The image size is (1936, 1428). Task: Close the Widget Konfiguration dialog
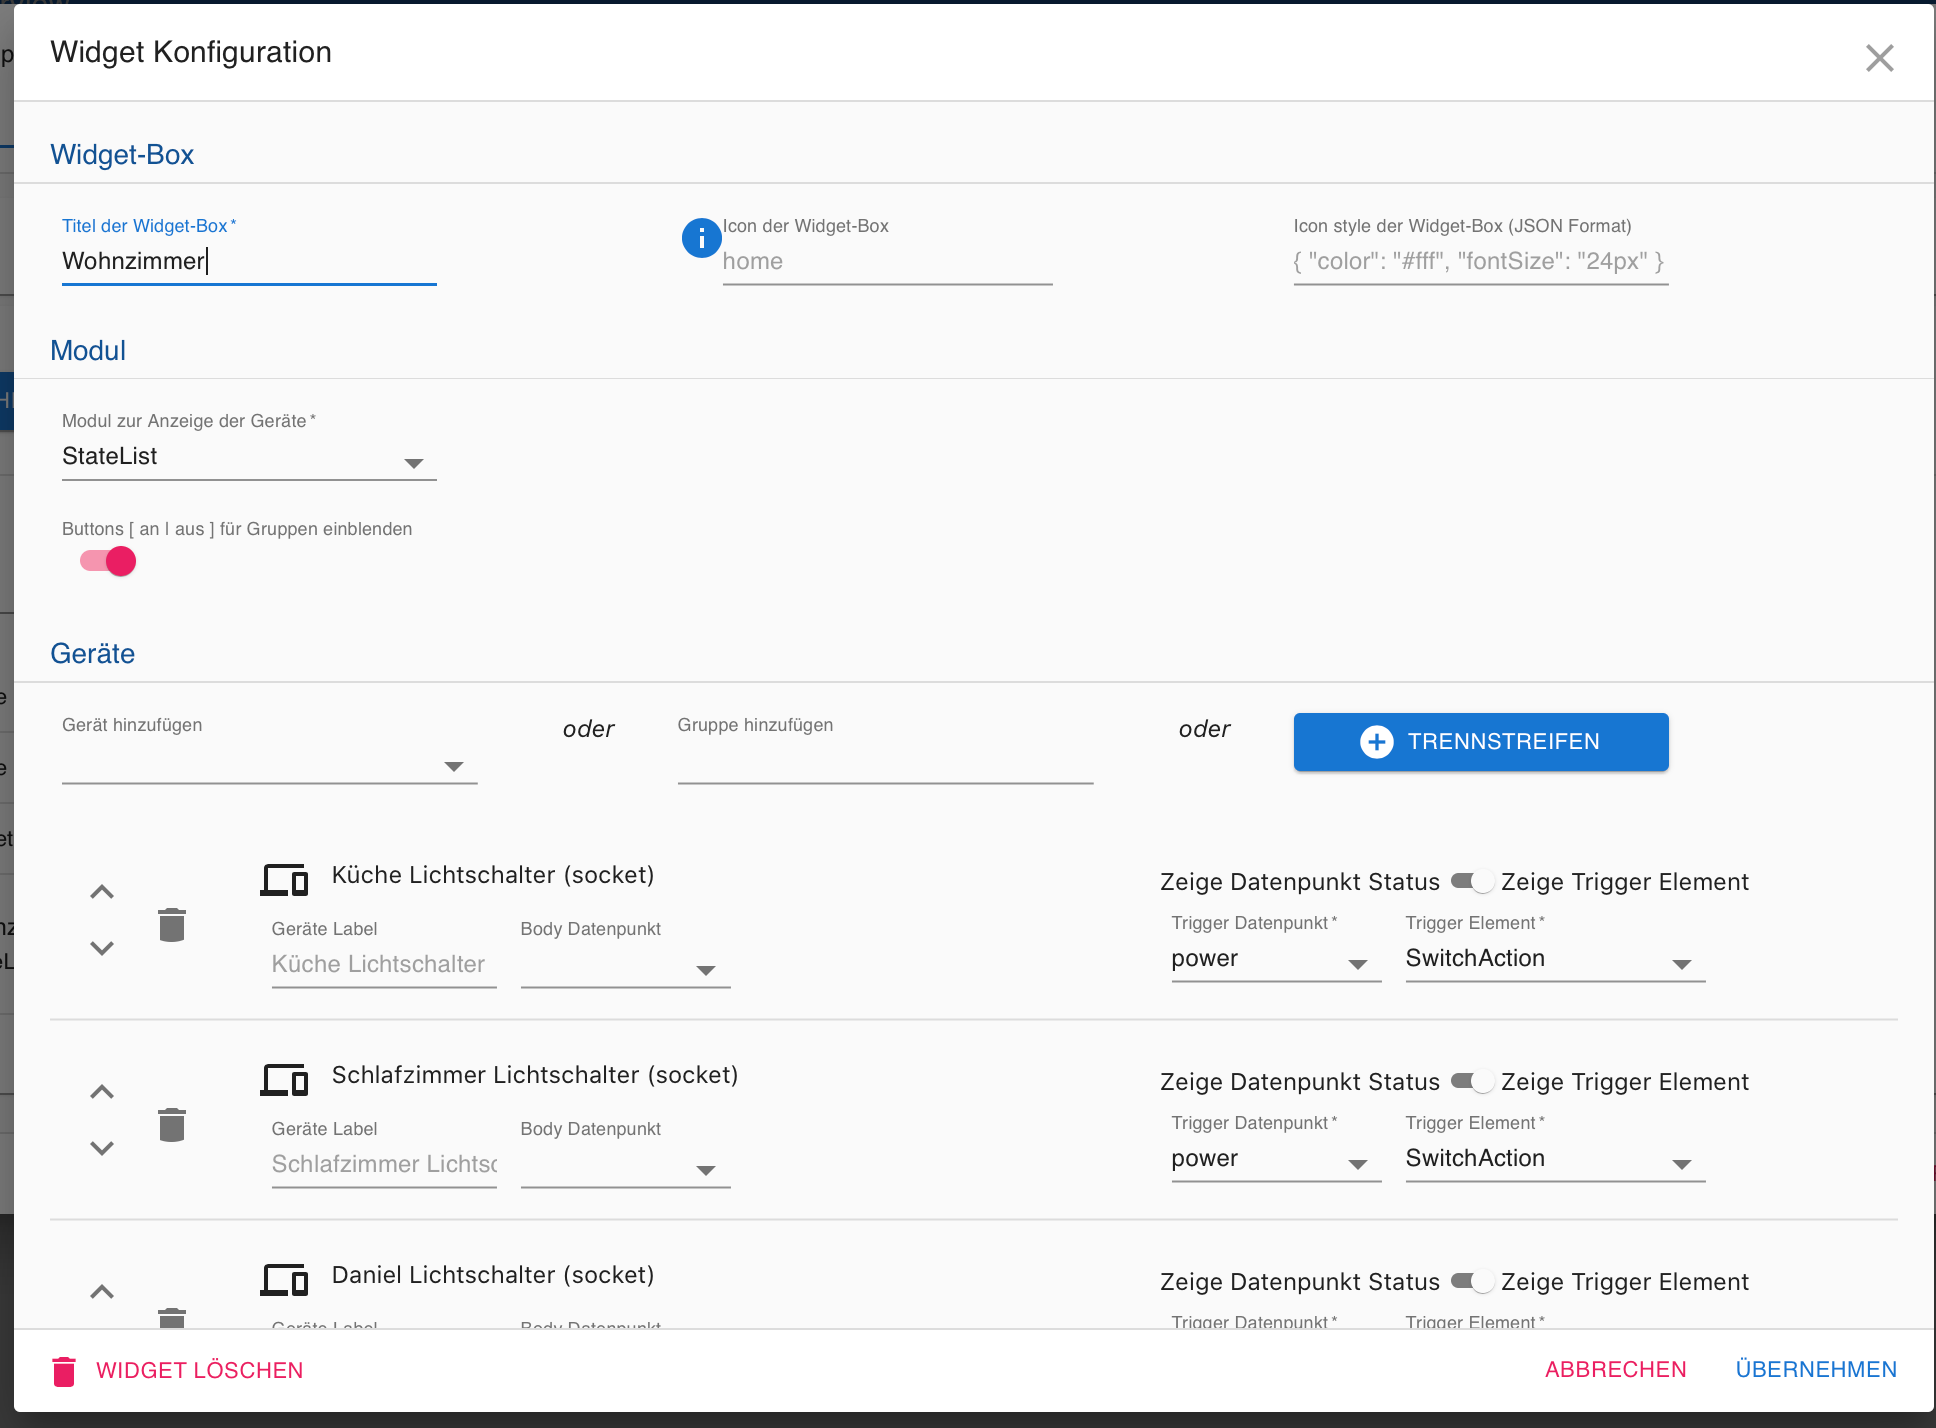(1879, 58)
